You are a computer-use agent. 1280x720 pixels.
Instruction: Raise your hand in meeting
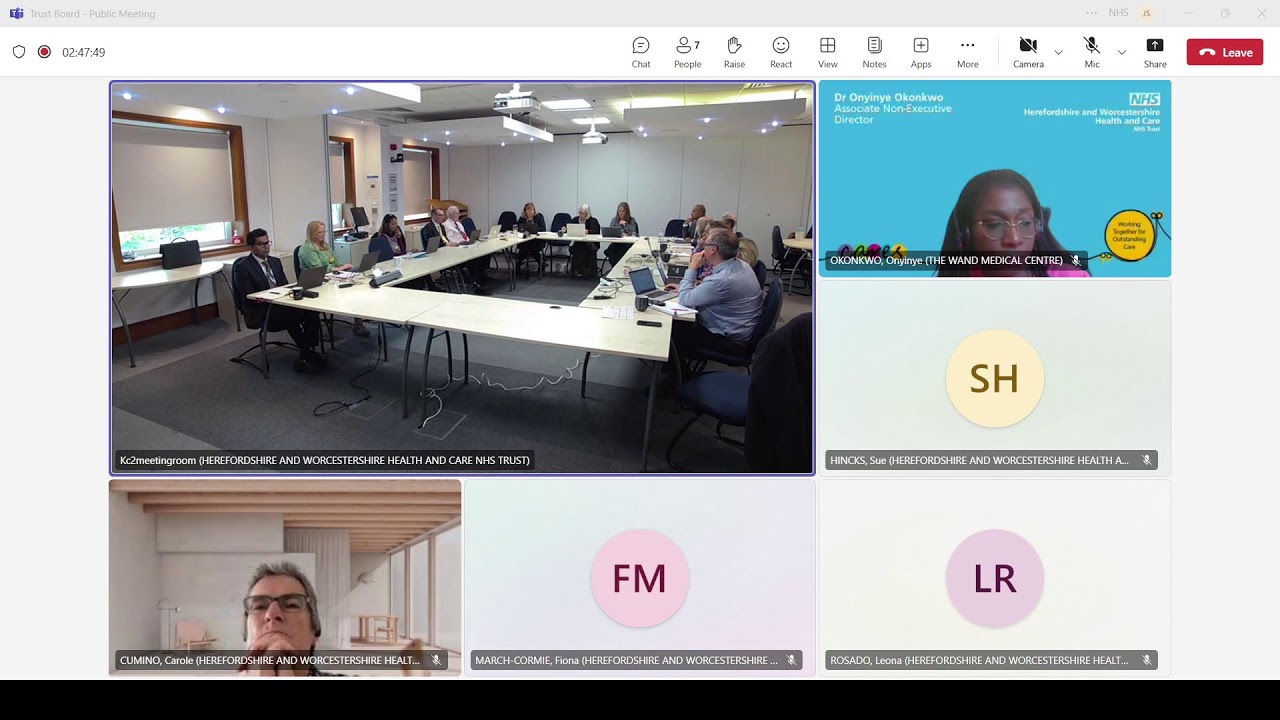pos(734,52)
